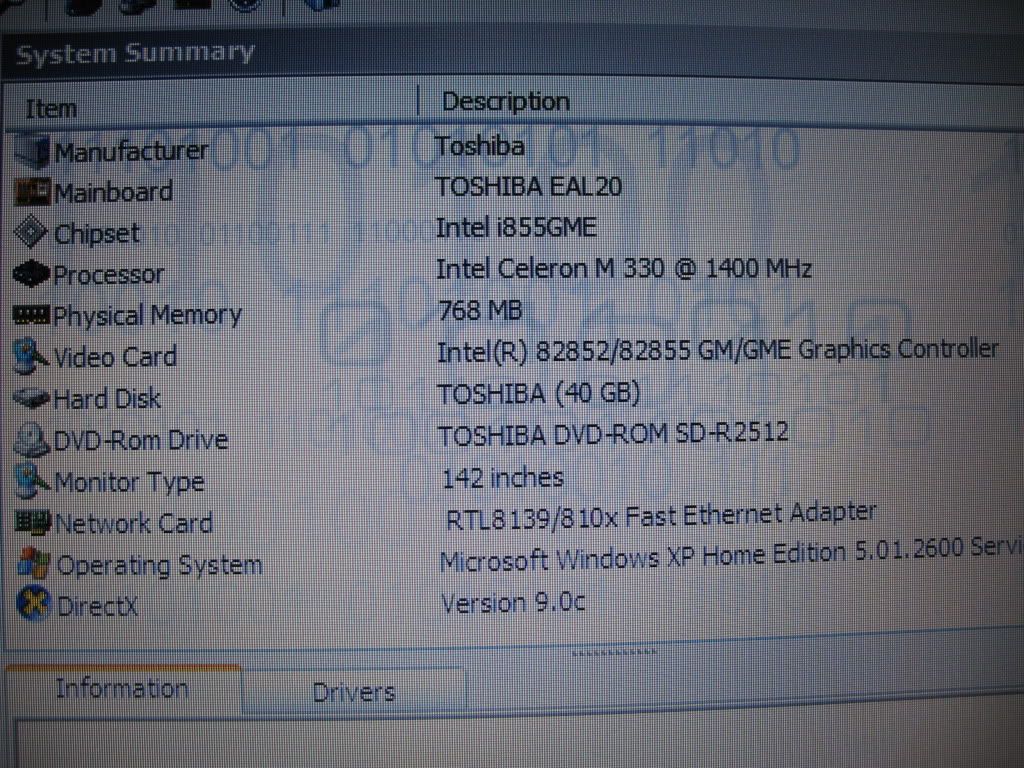Sort by the Item column header
This screenshot has width=1024, height=768.
51,108
